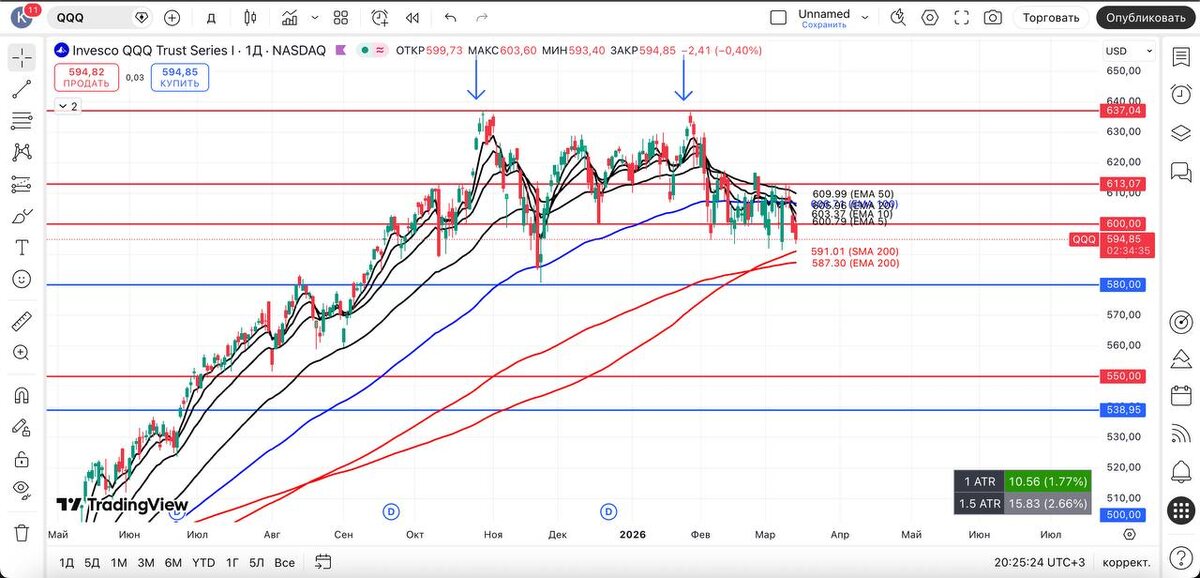The image size is (1200, 578).
Task: Open chart settings hexagon icon
Action: tap(930, 17)
